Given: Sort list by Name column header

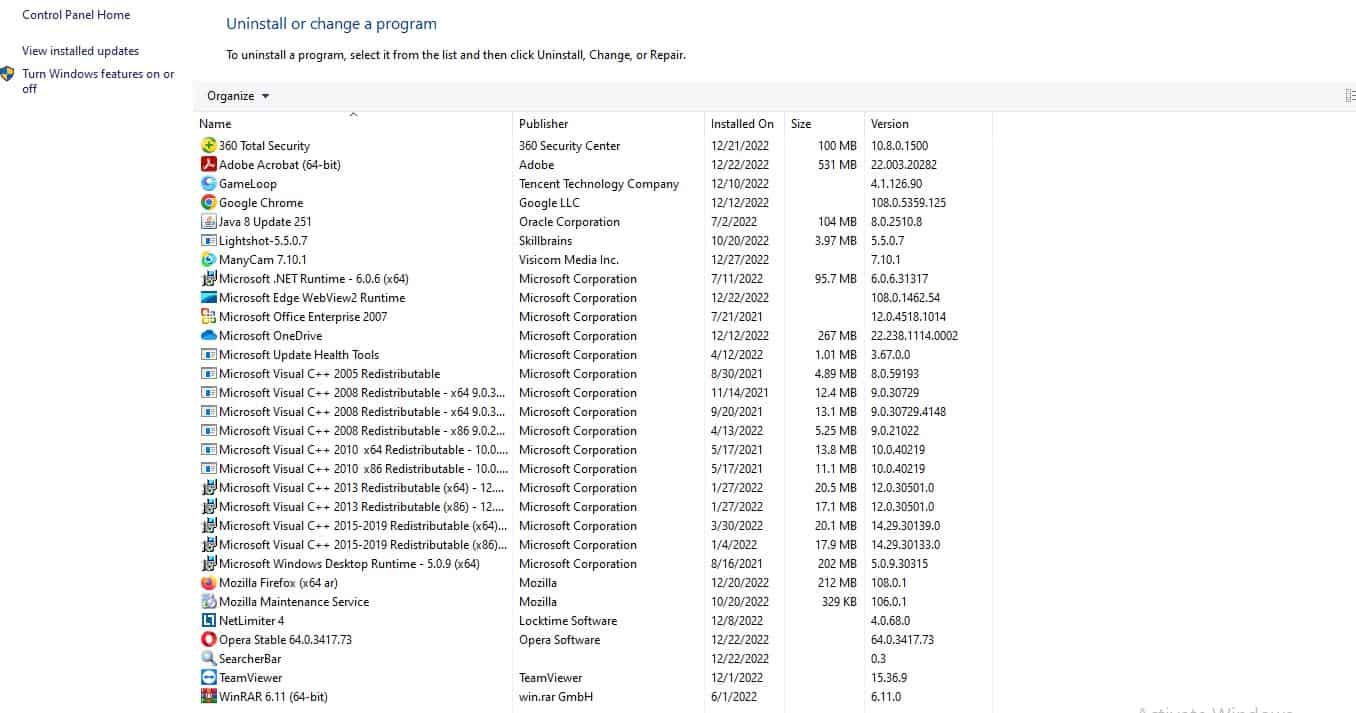Looking at the screenshot, I should [215, 124].
